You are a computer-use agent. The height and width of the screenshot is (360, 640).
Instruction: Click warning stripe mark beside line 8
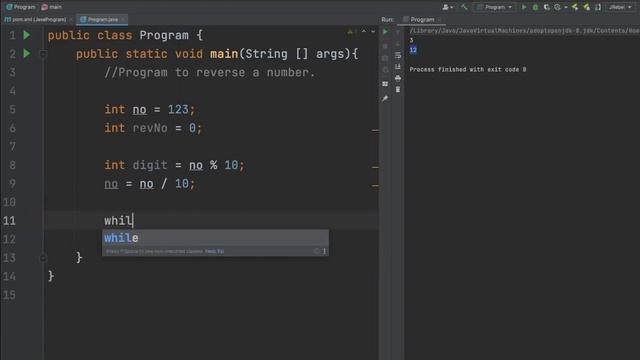point(375,167)
